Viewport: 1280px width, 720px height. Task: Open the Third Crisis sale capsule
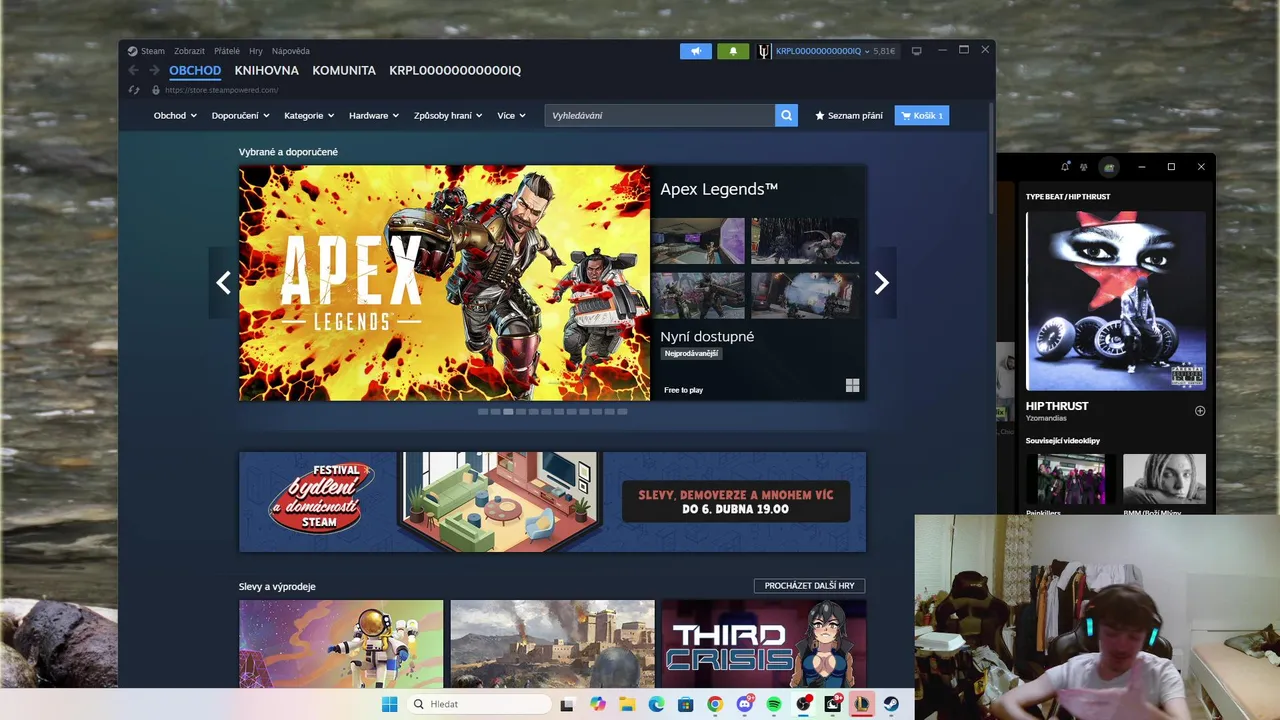click(764, 643)
